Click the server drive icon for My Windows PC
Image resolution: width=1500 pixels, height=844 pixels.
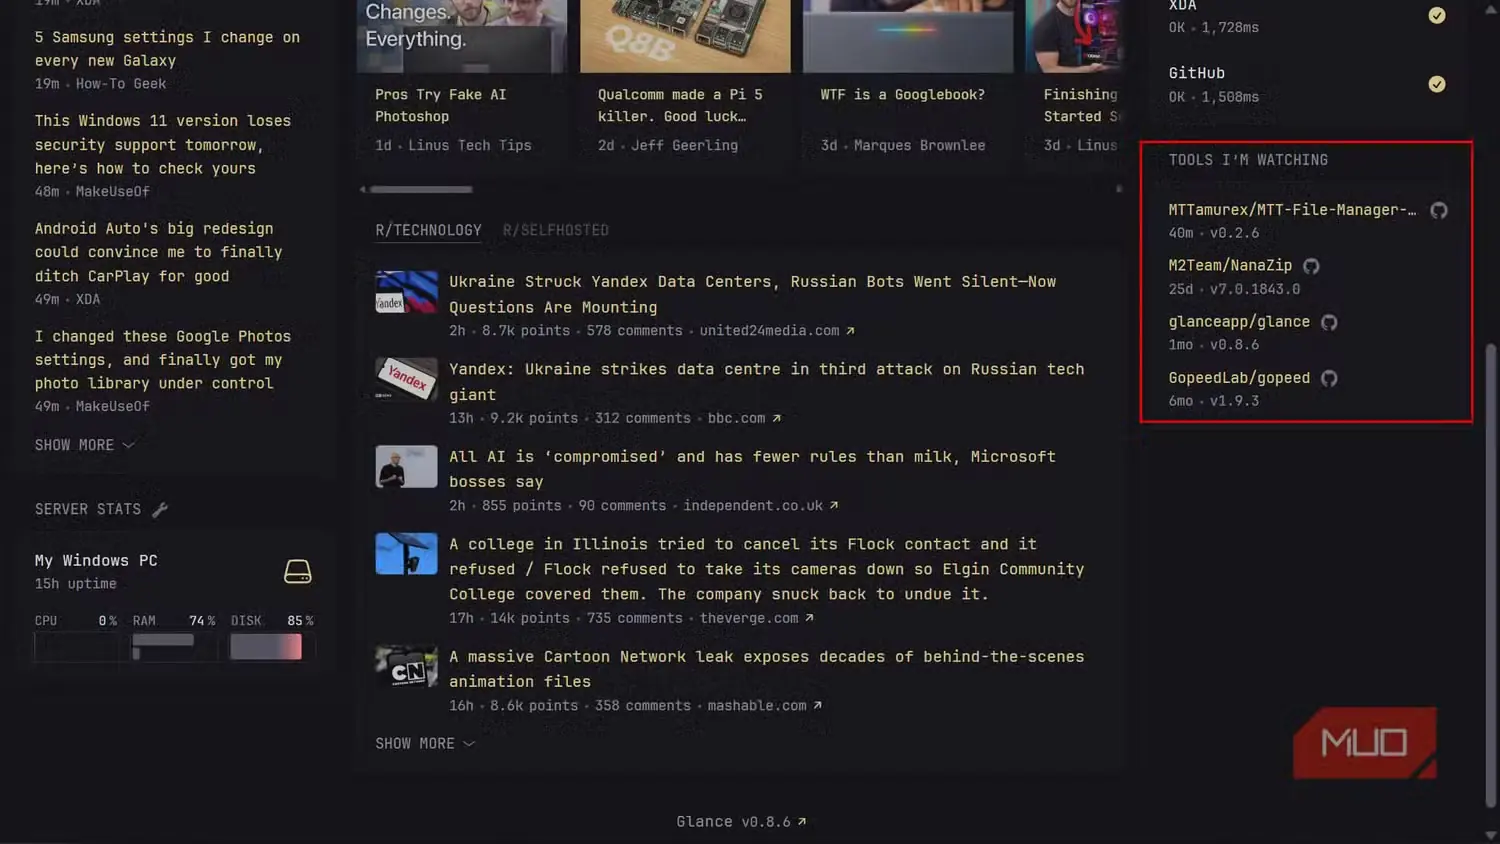point(298,571)
